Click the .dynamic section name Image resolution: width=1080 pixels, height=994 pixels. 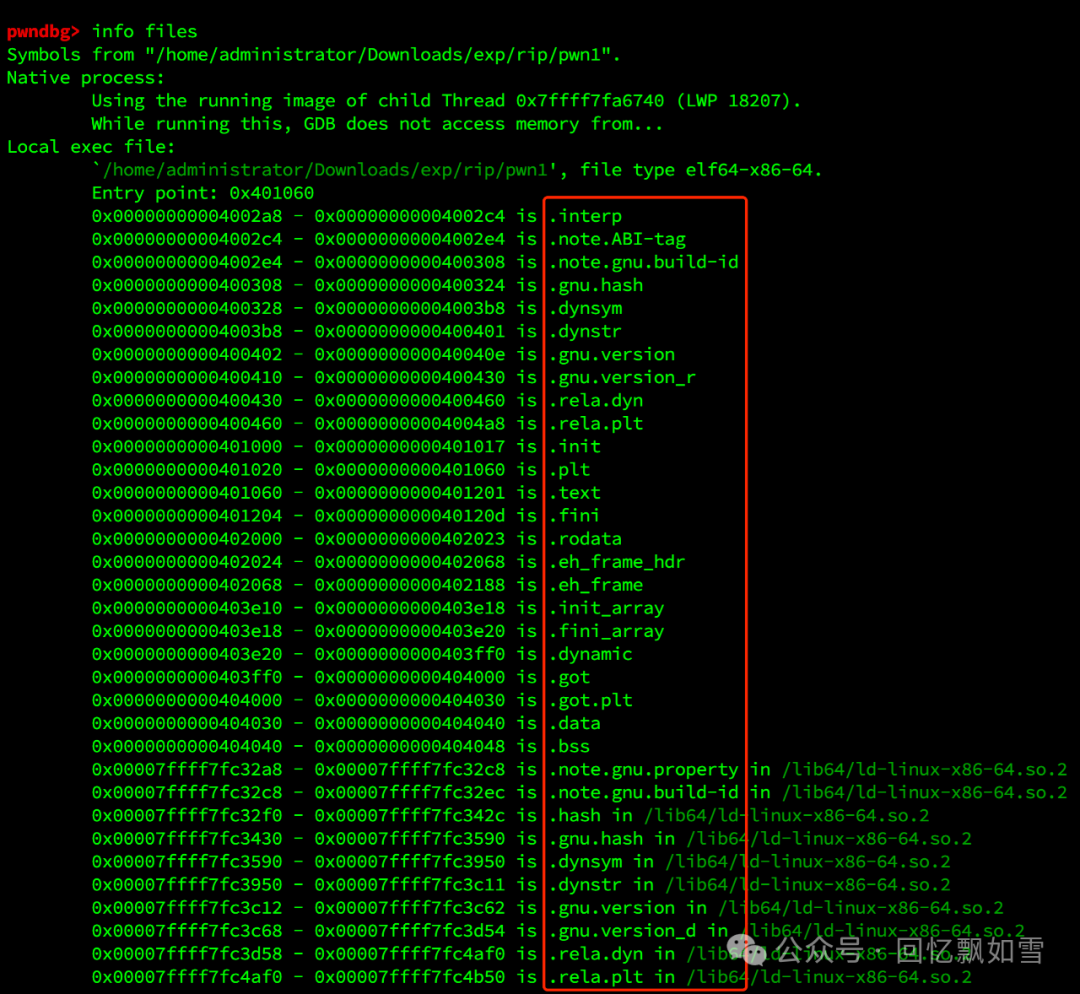coord(590,654)
